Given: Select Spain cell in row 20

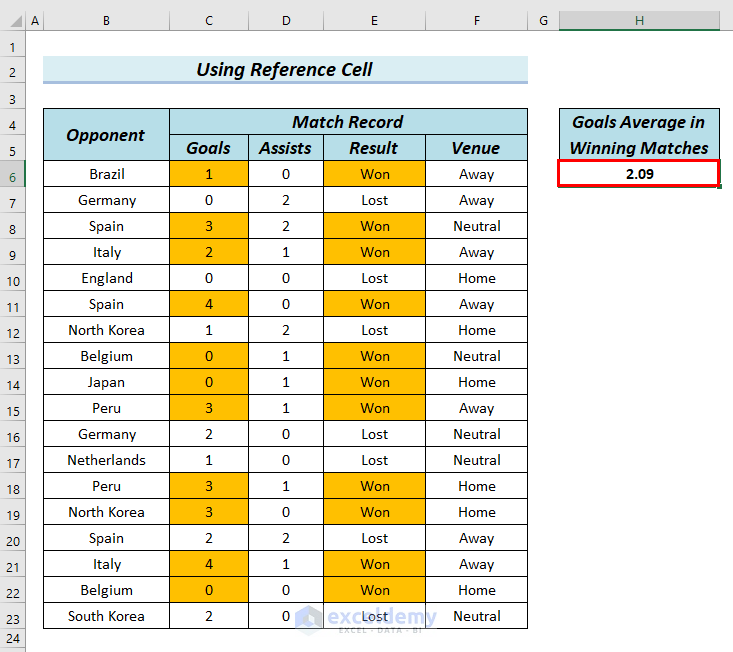Looking at the screenshot, I should click(x=106, y=538).
